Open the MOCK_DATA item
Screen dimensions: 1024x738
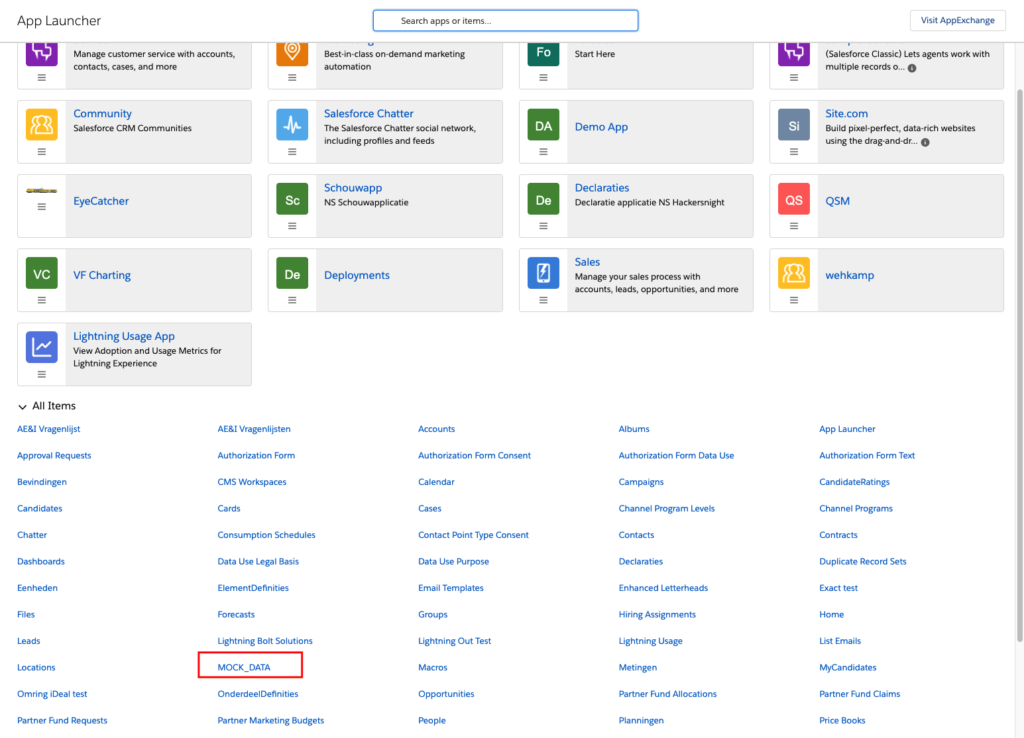coord(244,667)
